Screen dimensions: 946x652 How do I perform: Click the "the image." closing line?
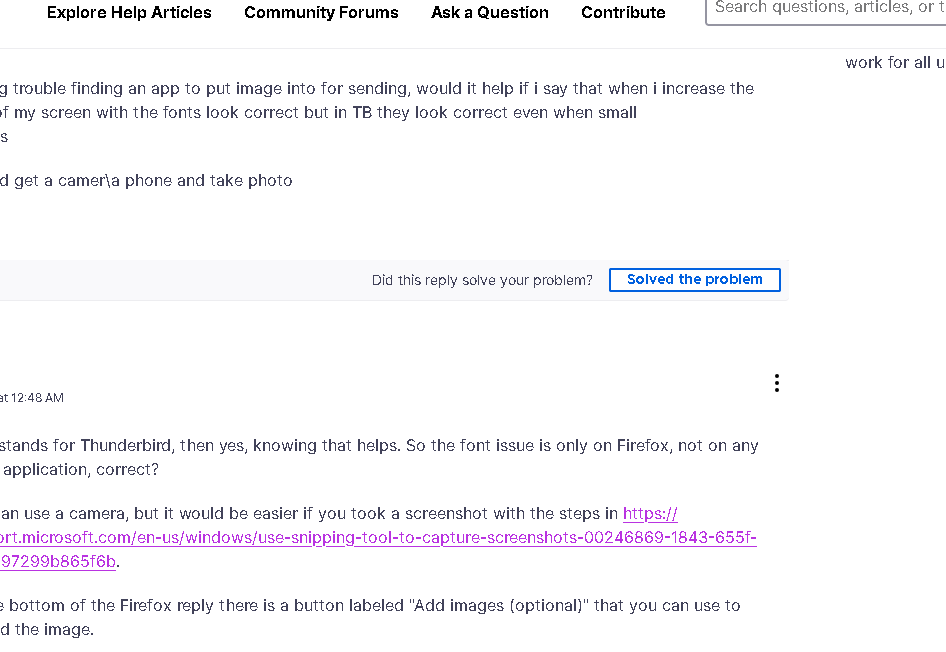47,629
